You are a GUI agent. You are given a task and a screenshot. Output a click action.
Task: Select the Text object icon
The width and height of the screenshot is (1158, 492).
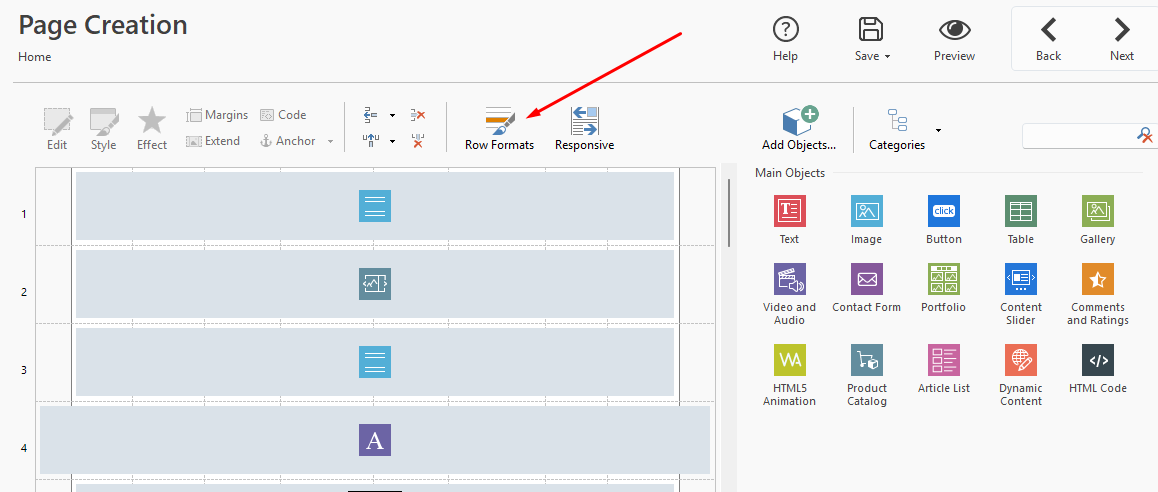tap(789, 212)
